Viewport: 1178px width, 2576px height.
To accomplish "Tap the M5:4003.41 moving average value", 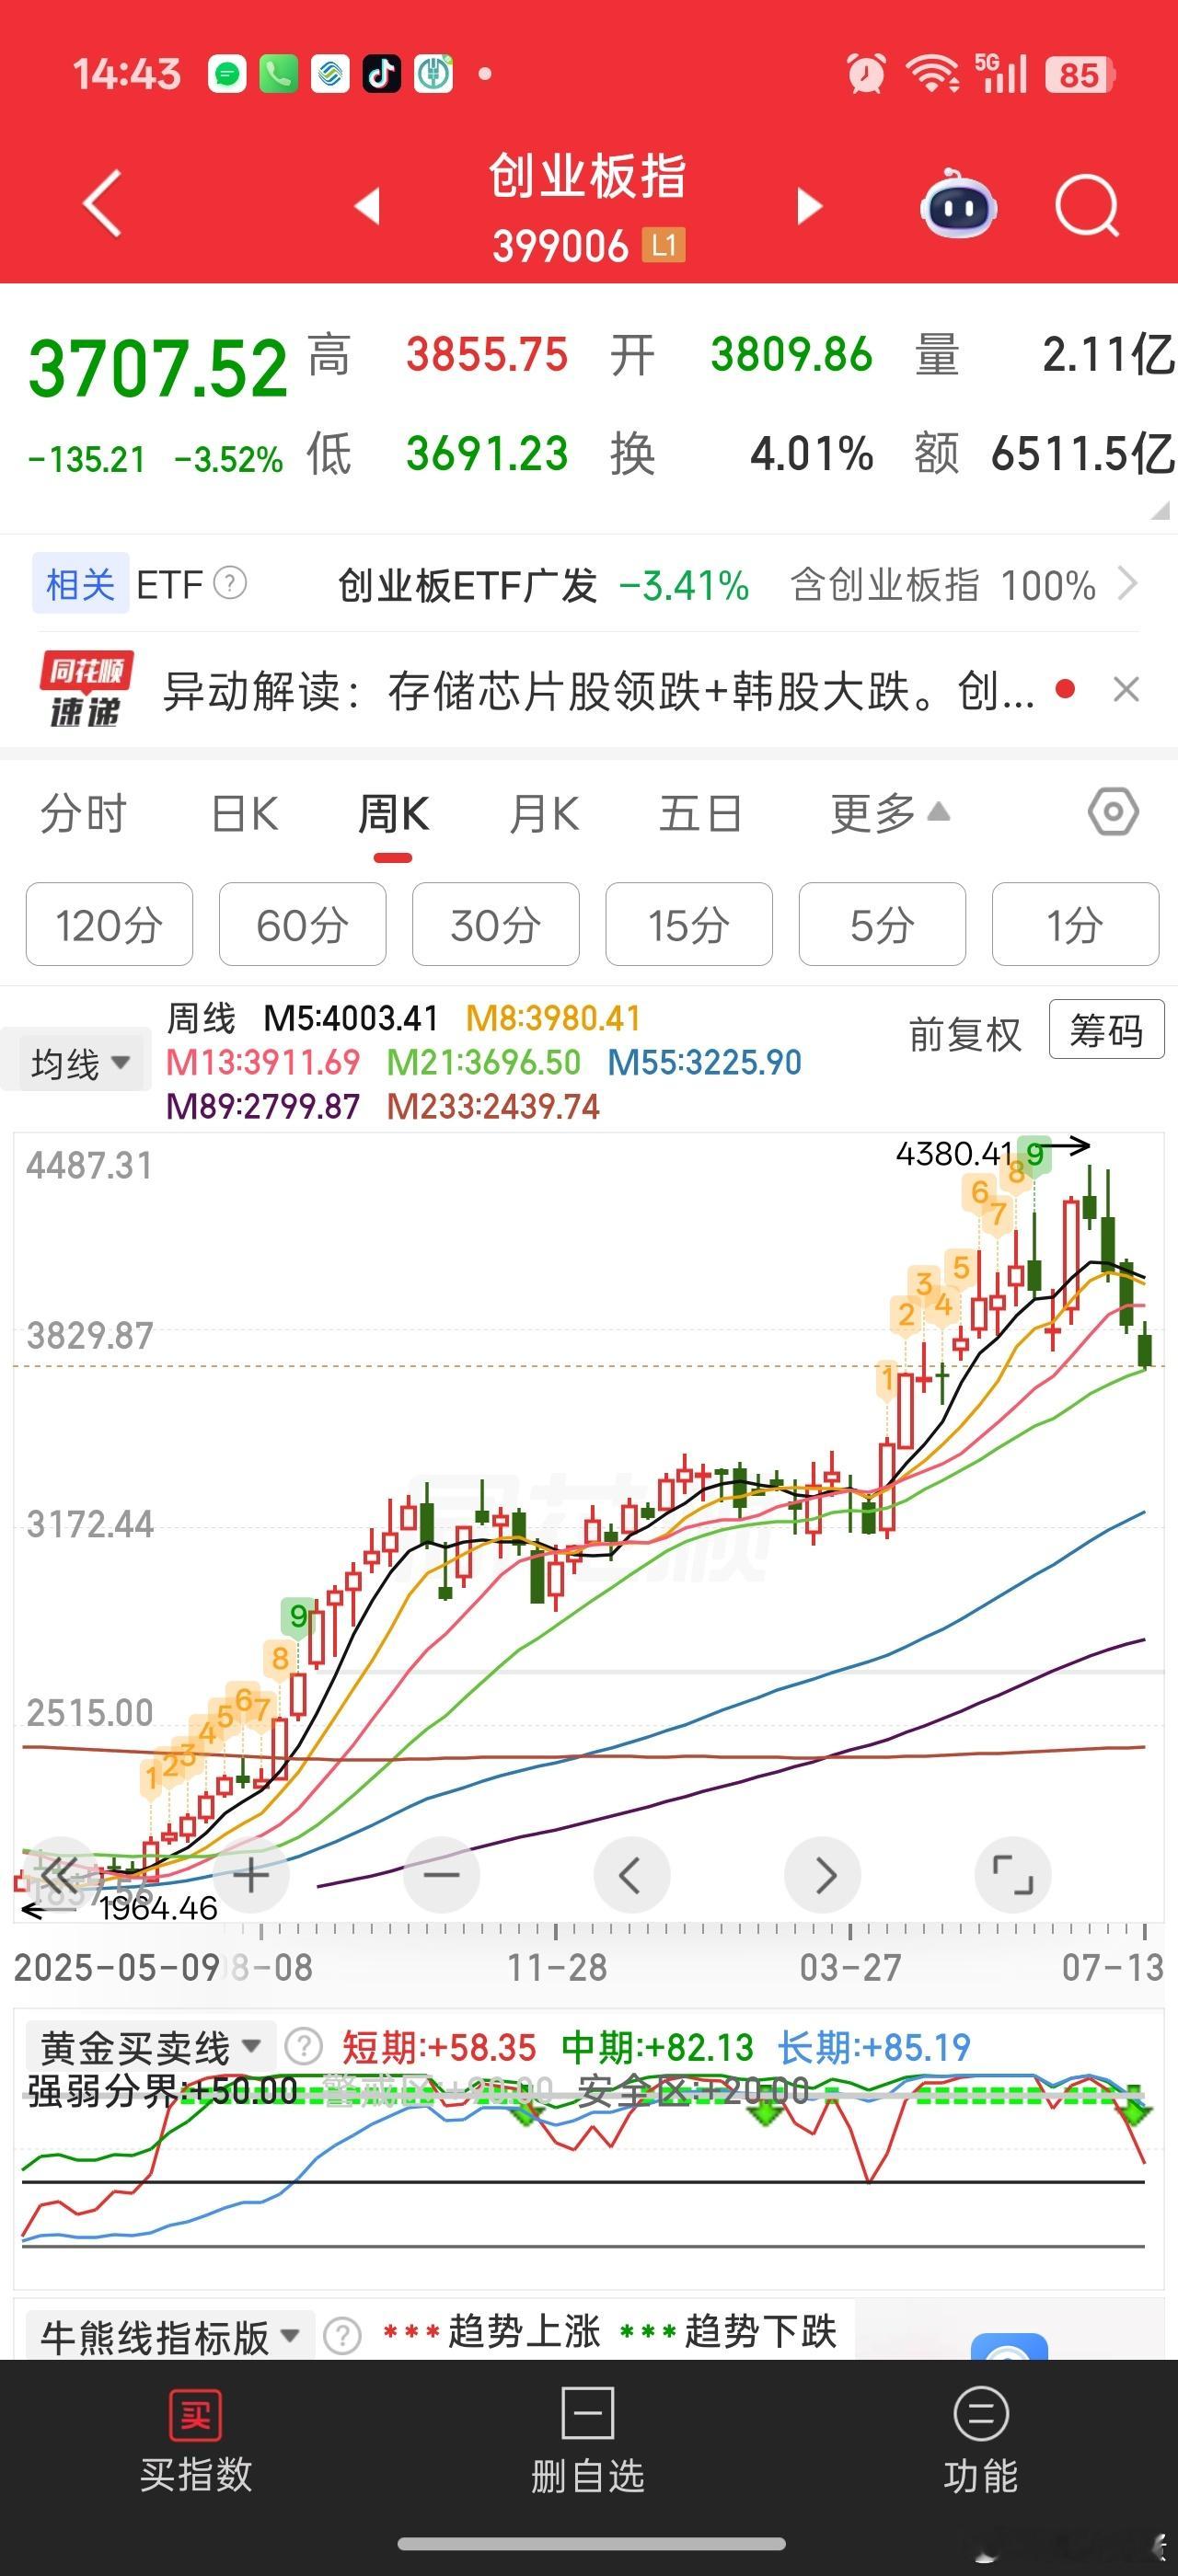I will (351, 1018).
